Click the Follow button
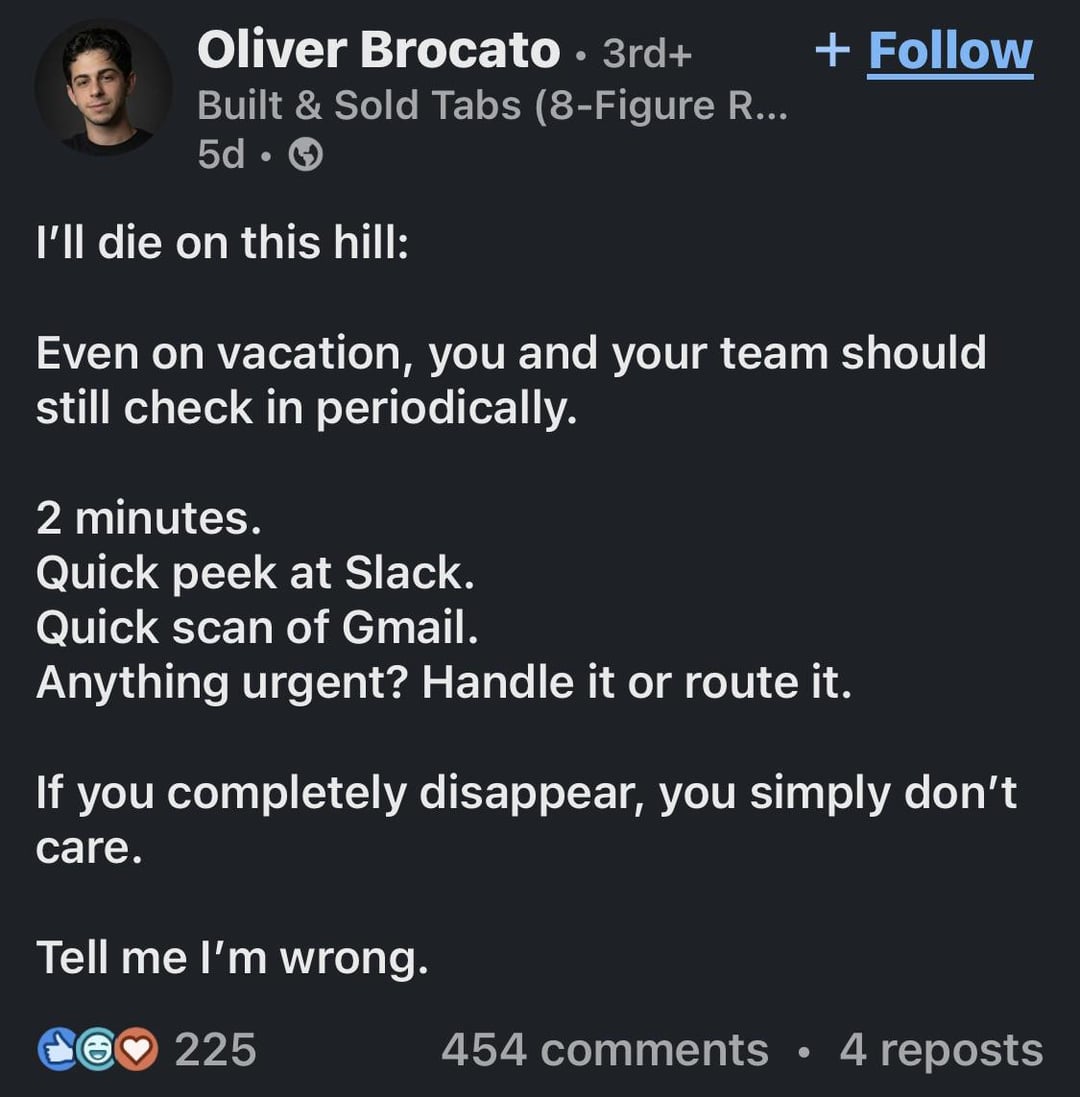This screenshot has width=1080, height=1097. point(949,50)
